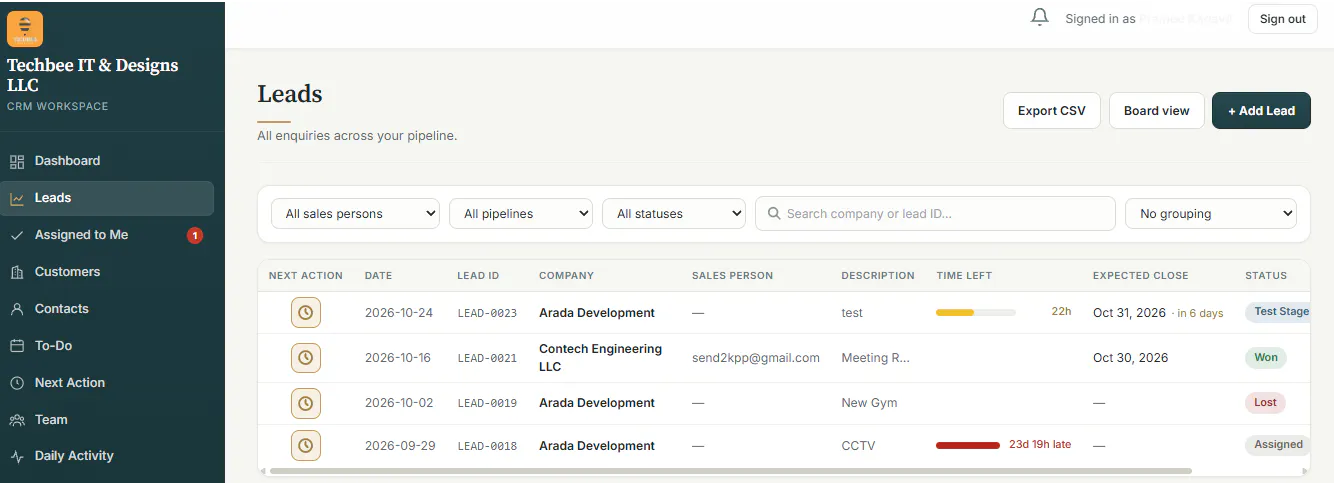Screen dimensions: 1334x483
Task: Click next action clock for LEAD-0023
Action: [x=306, y=313]
